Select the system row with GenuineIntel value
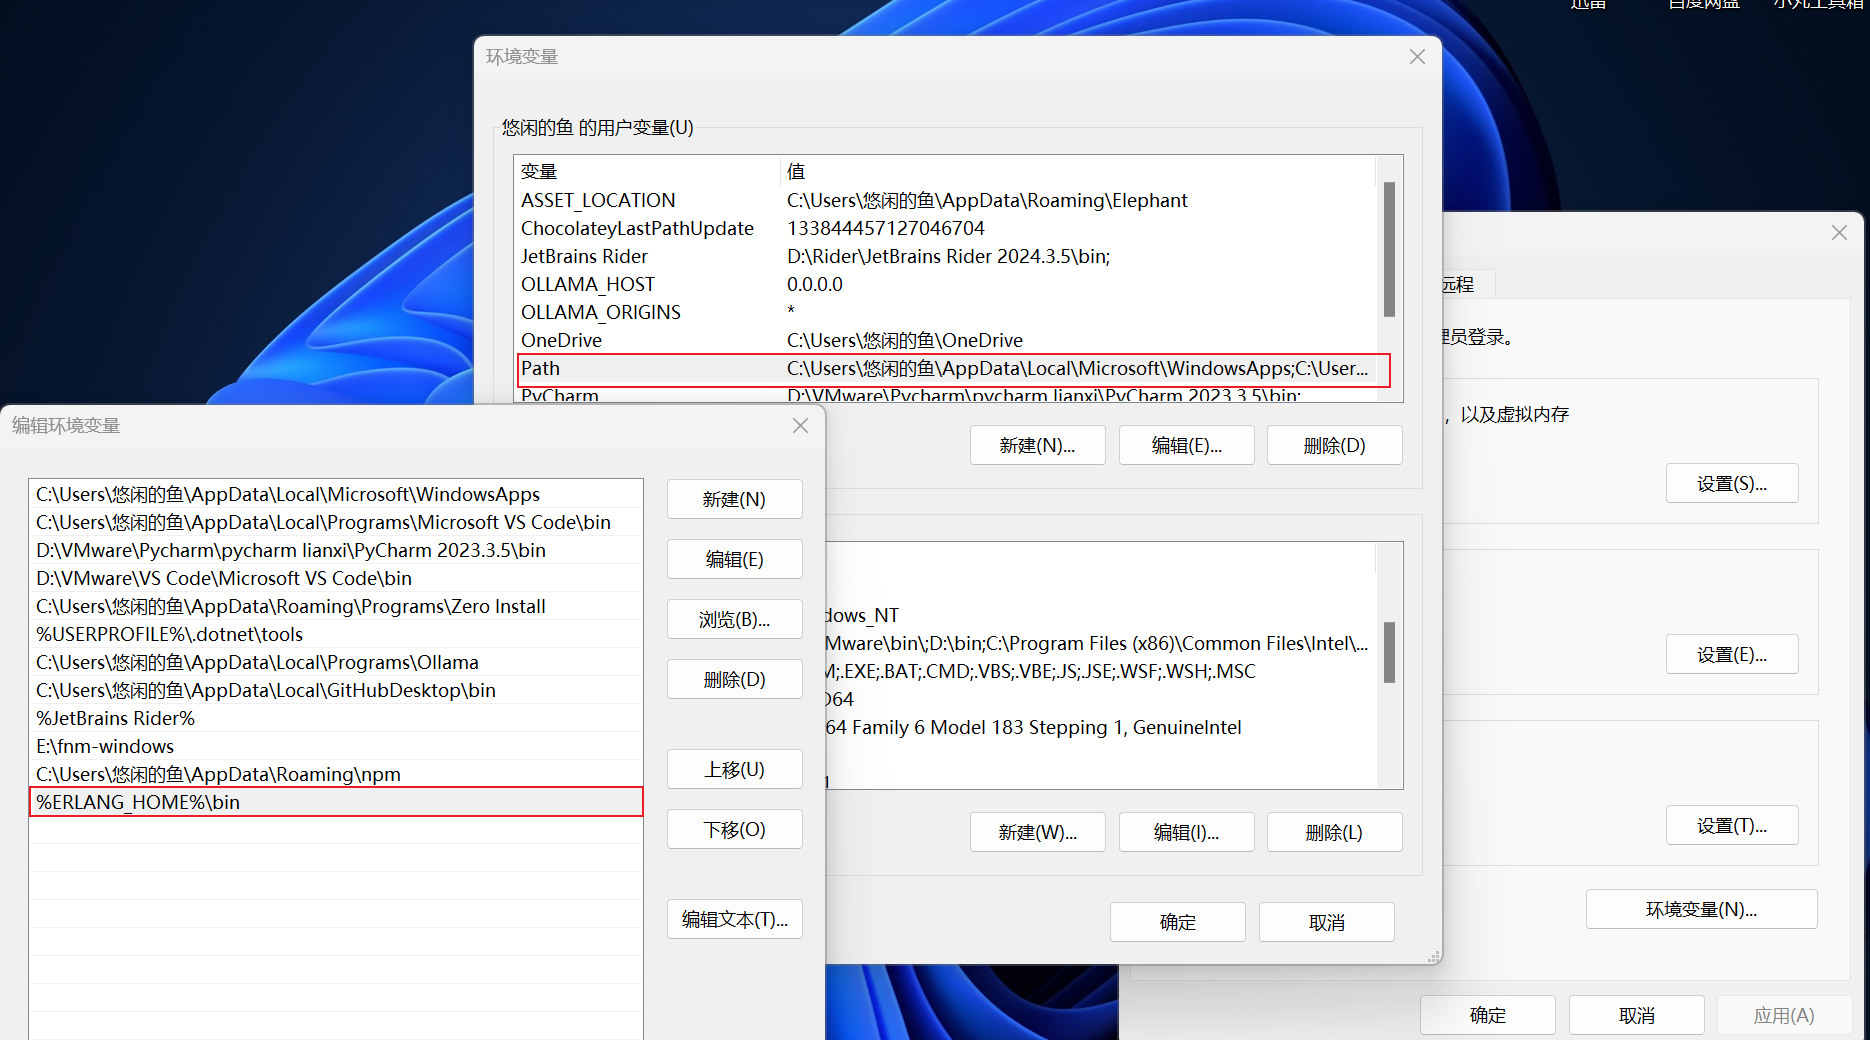Screen dimensions: 1870x1040 (x=1100, y=727)
